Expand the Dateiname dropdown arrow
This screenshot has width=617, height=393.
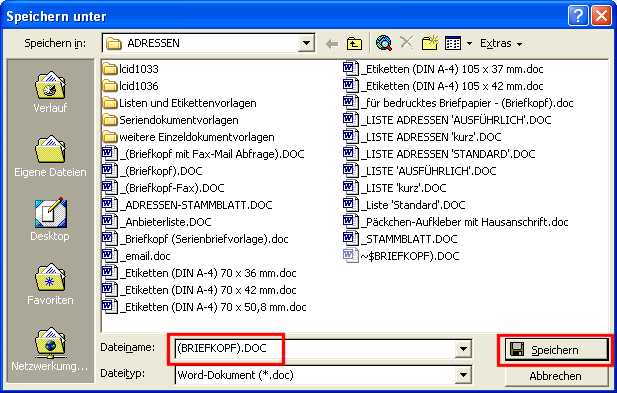(463, 349)
